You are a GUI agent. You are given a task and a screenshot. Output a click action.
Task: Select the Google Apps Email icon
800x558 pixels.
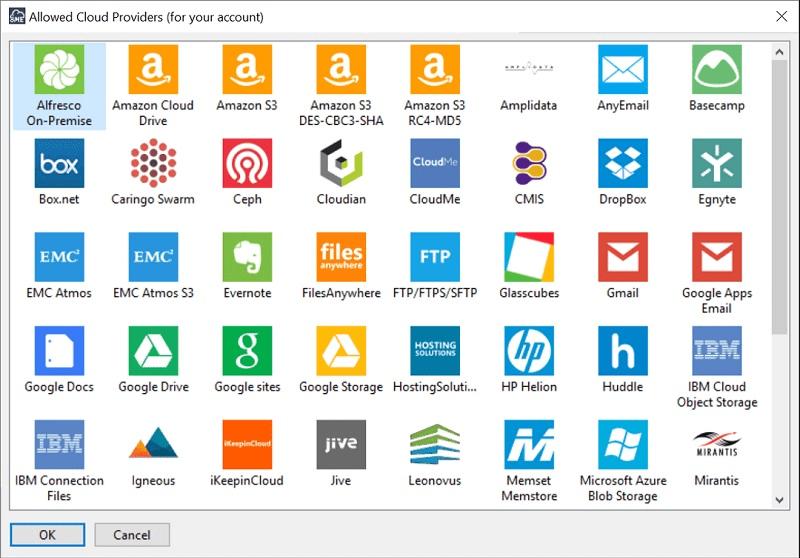716,257
